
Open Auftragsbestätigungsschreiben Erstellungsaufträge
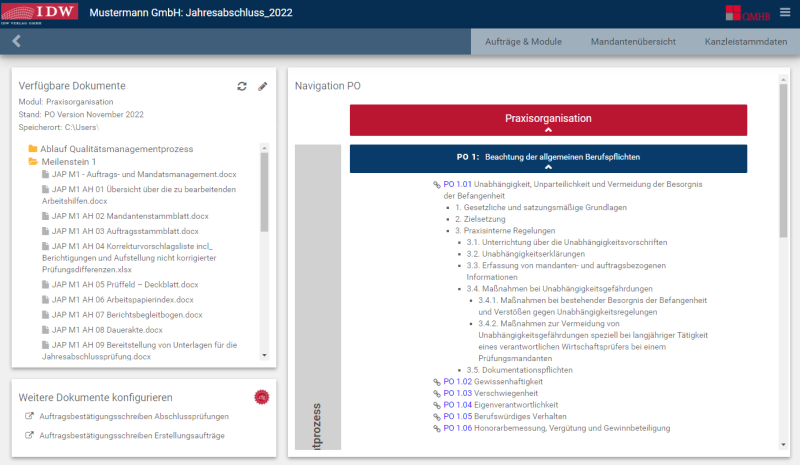(132, 435)
